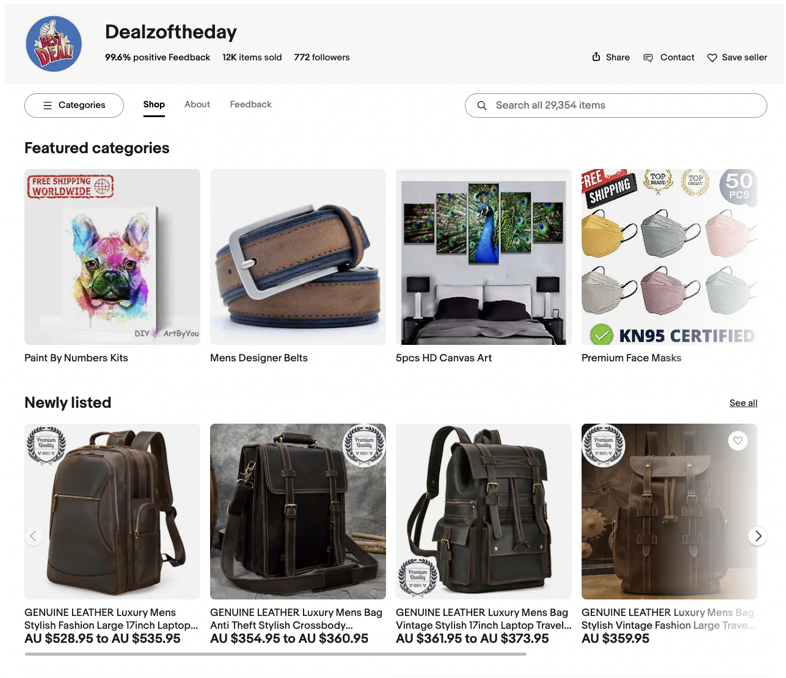Image resolution: width=786 pixels, height=678 pixels.
Task: Click the Dealzoftheday Best Deal logo
Action: click(54, 44)
